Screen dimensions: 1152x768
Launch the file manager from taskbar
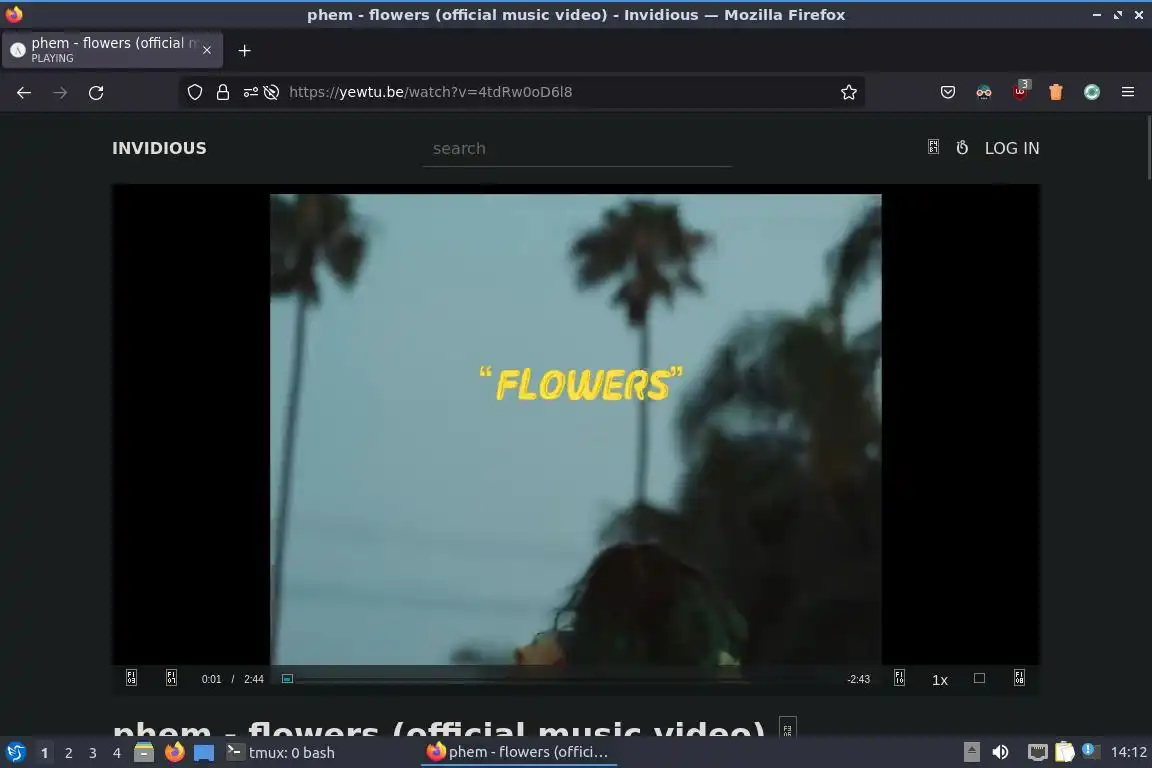(x=144, y=752)
